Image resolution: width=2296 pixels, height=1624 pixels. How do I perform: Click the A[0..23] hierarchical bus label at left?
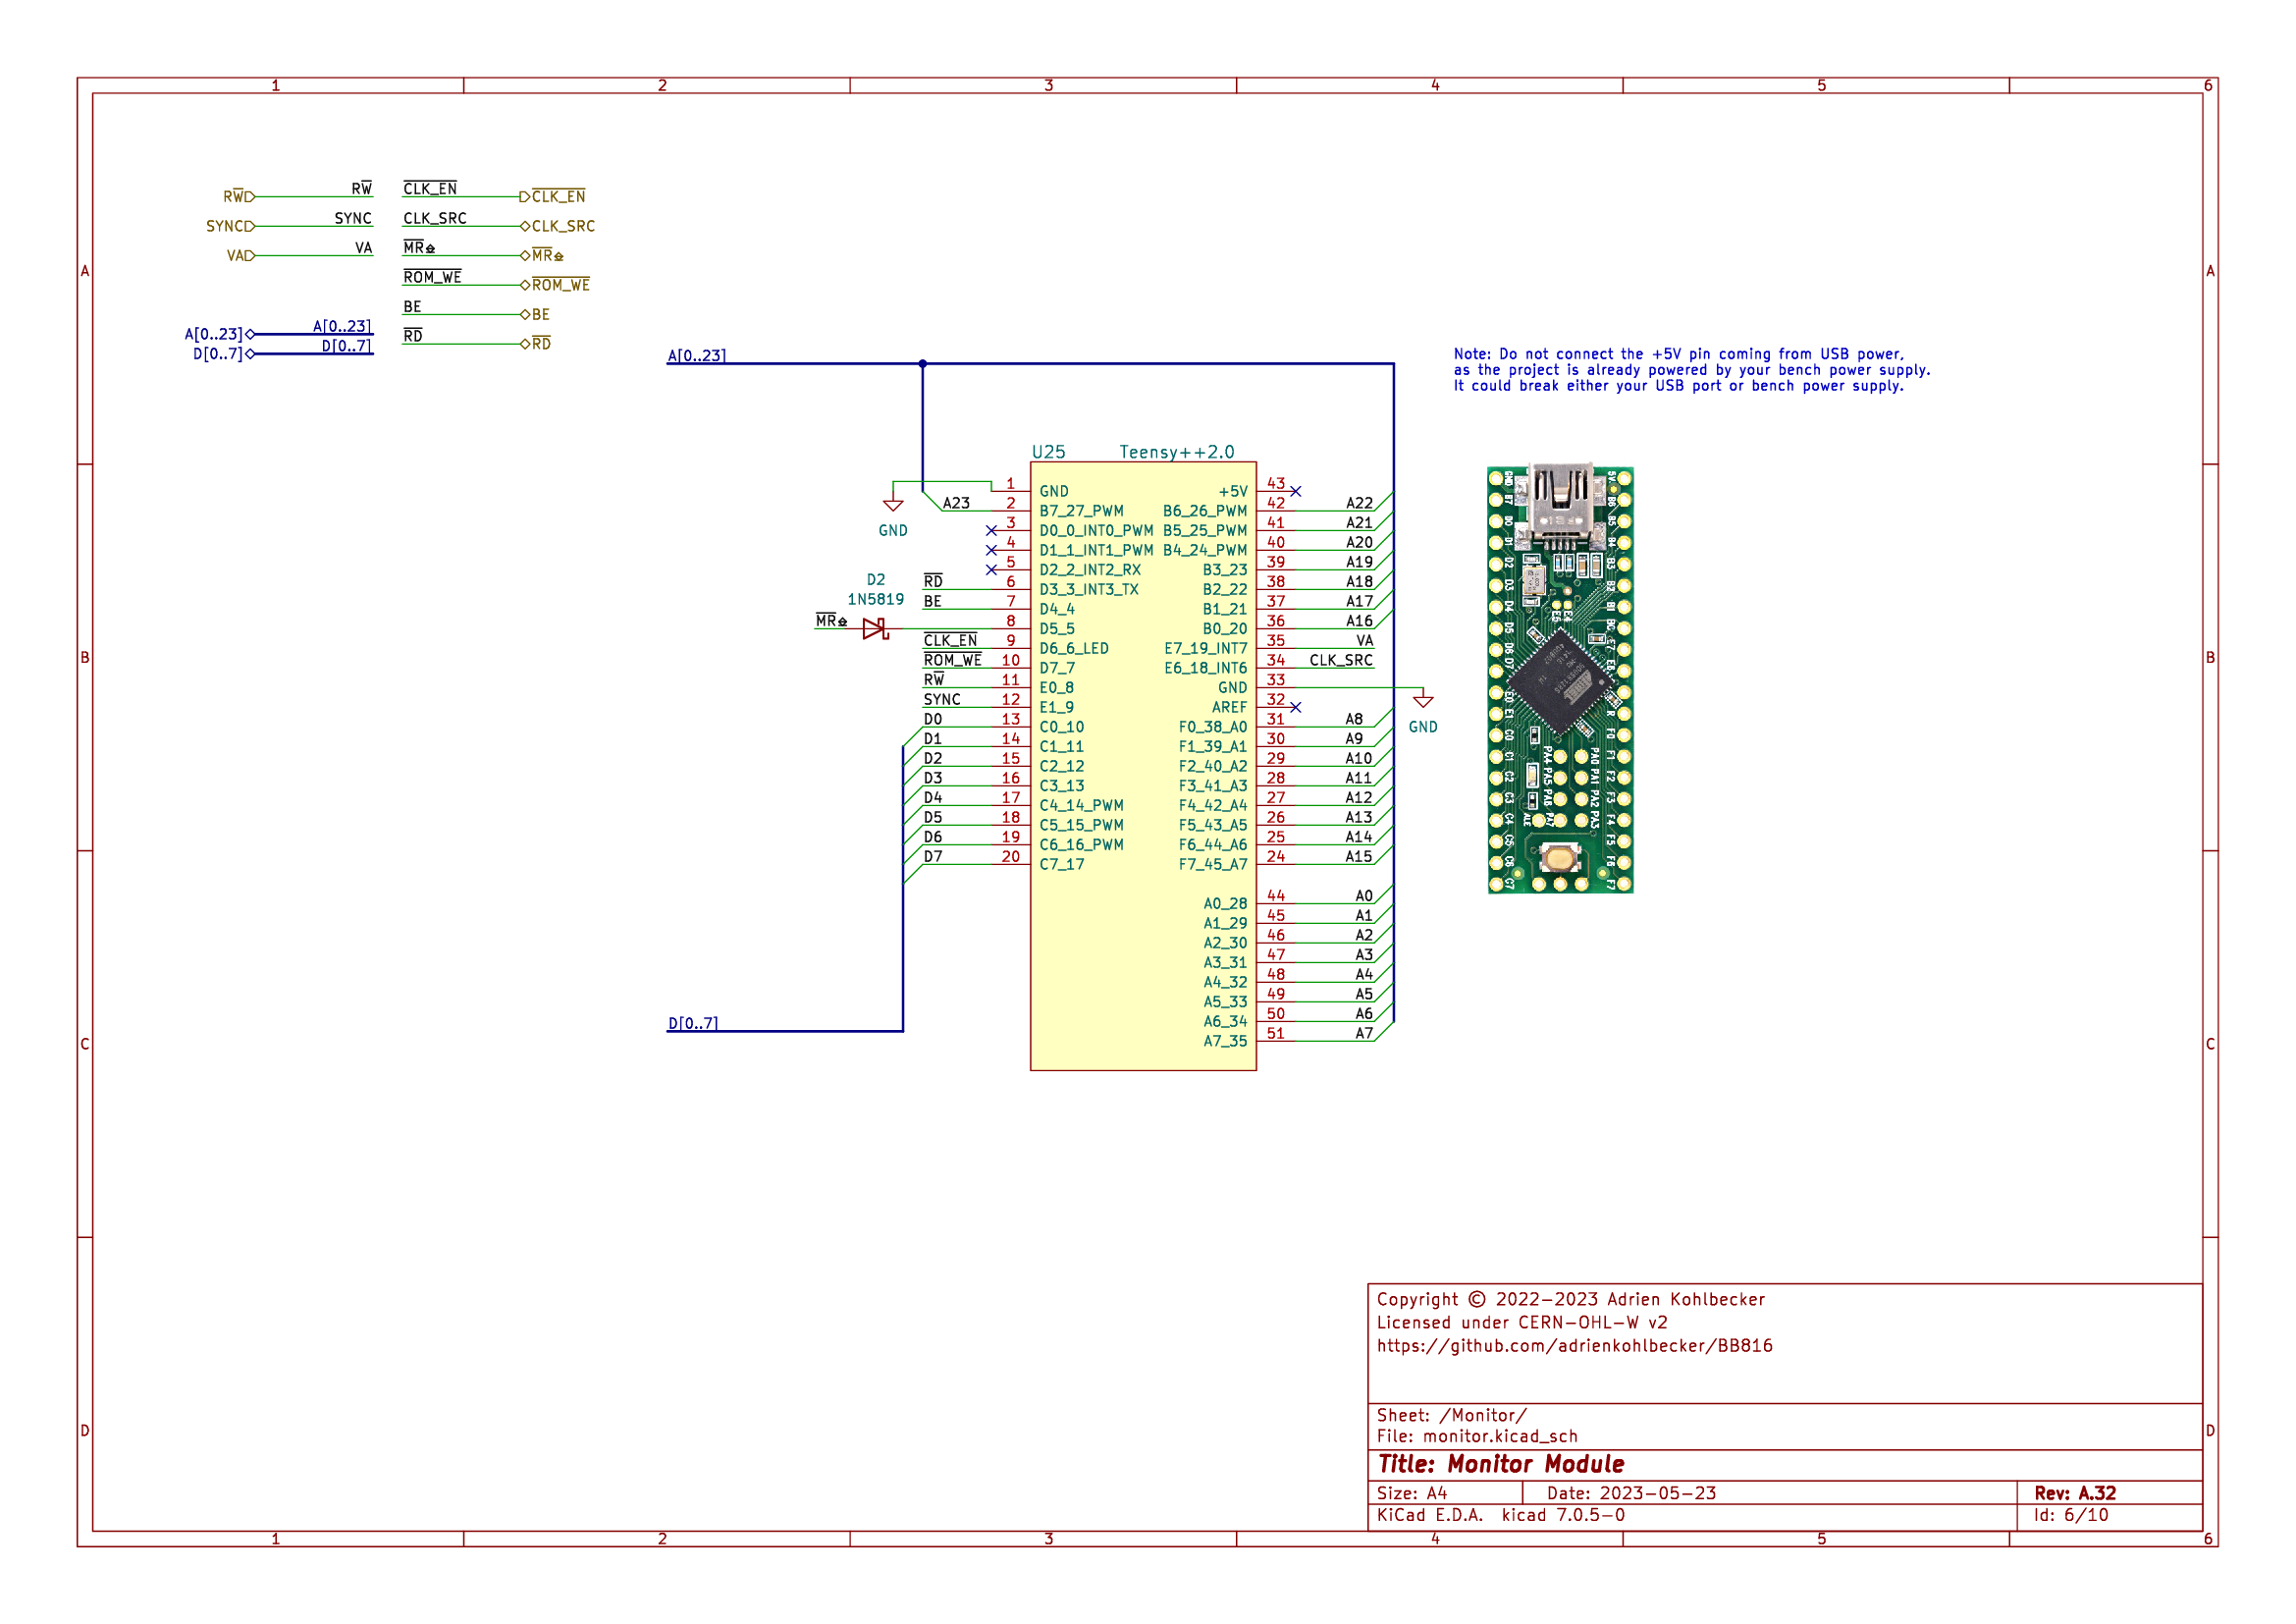pyautogui.click(x=214, y=334)
